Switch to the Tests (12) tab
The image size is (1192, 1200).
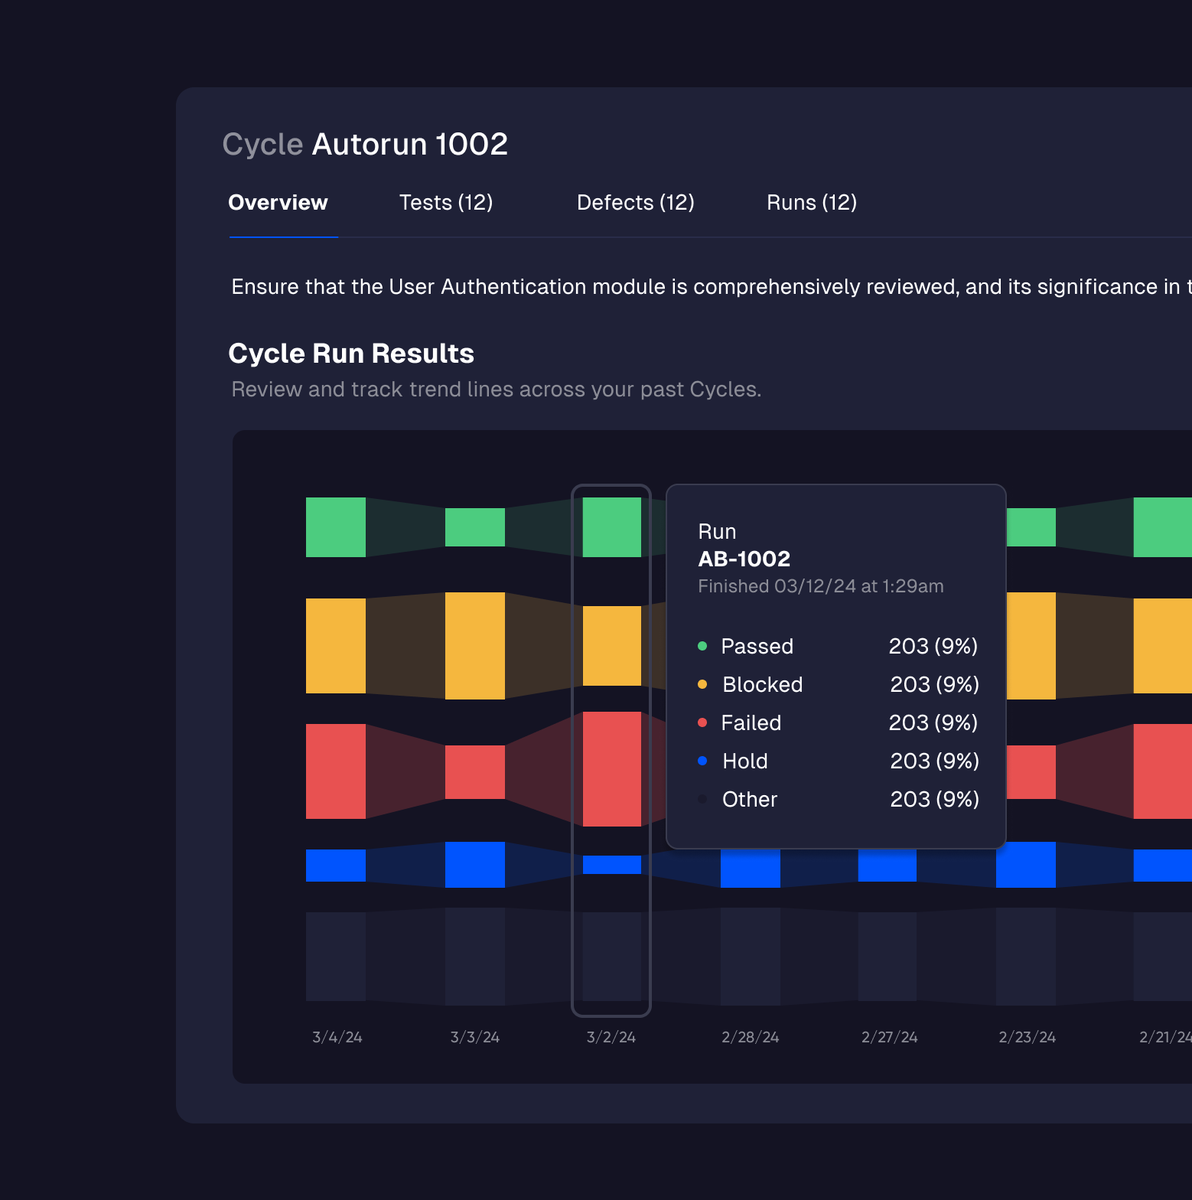click(446, 203)
